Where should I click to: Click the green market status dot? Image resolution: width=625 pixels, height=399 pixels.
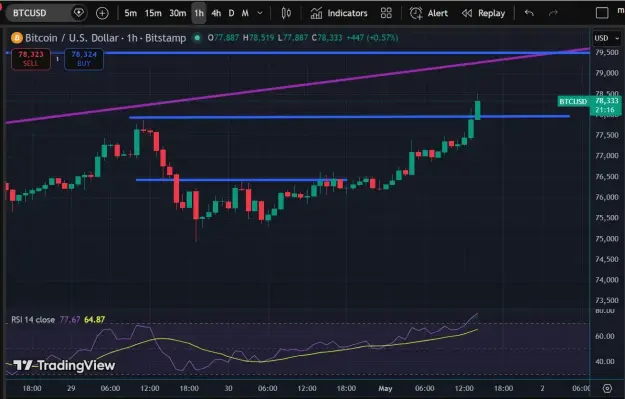tap(197, 38)
